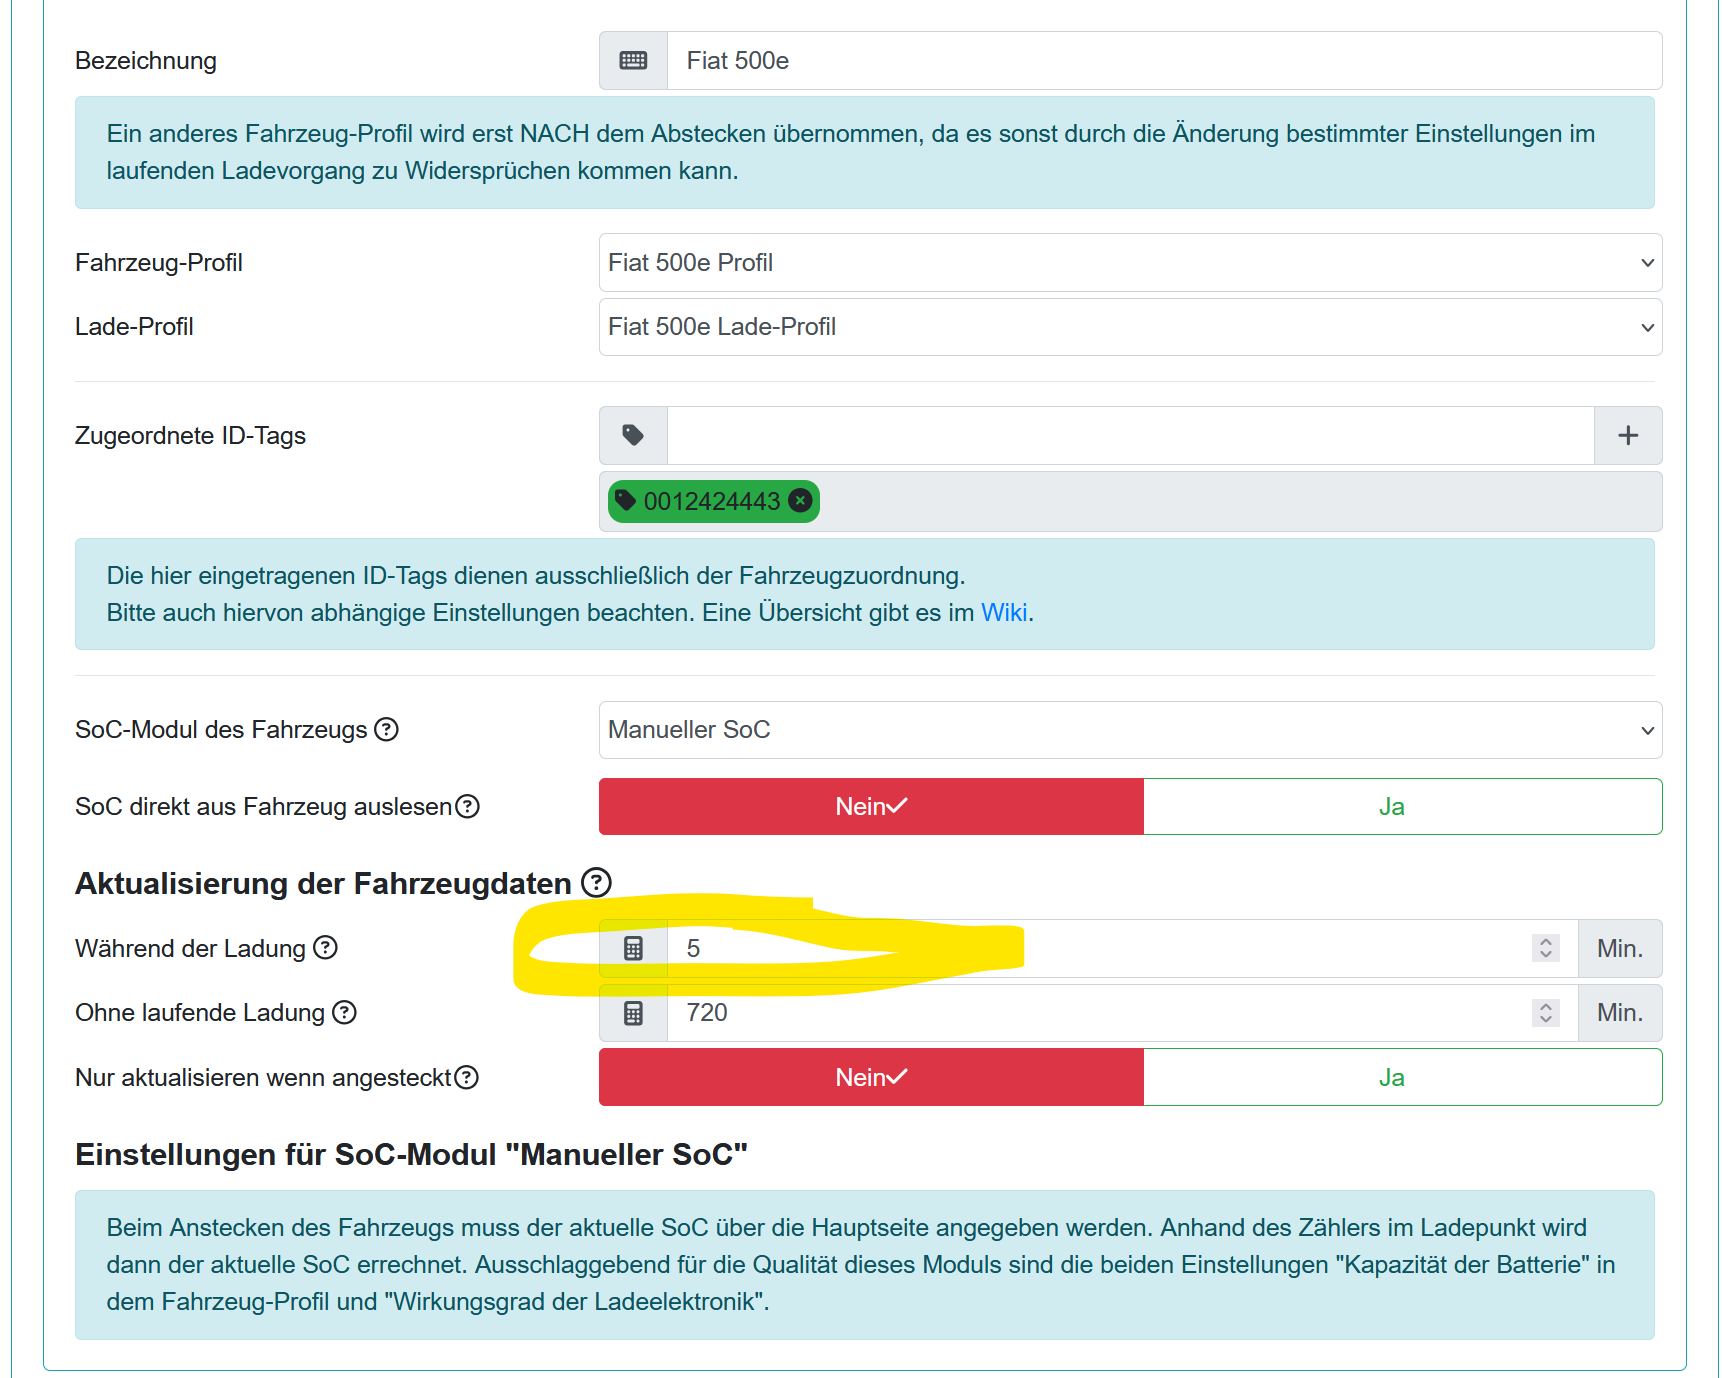The width and height of the screenshot is (1722, 1378).
Task: Show help for SoC-Modul des Fahrzeugs
Action: point(386,730)
